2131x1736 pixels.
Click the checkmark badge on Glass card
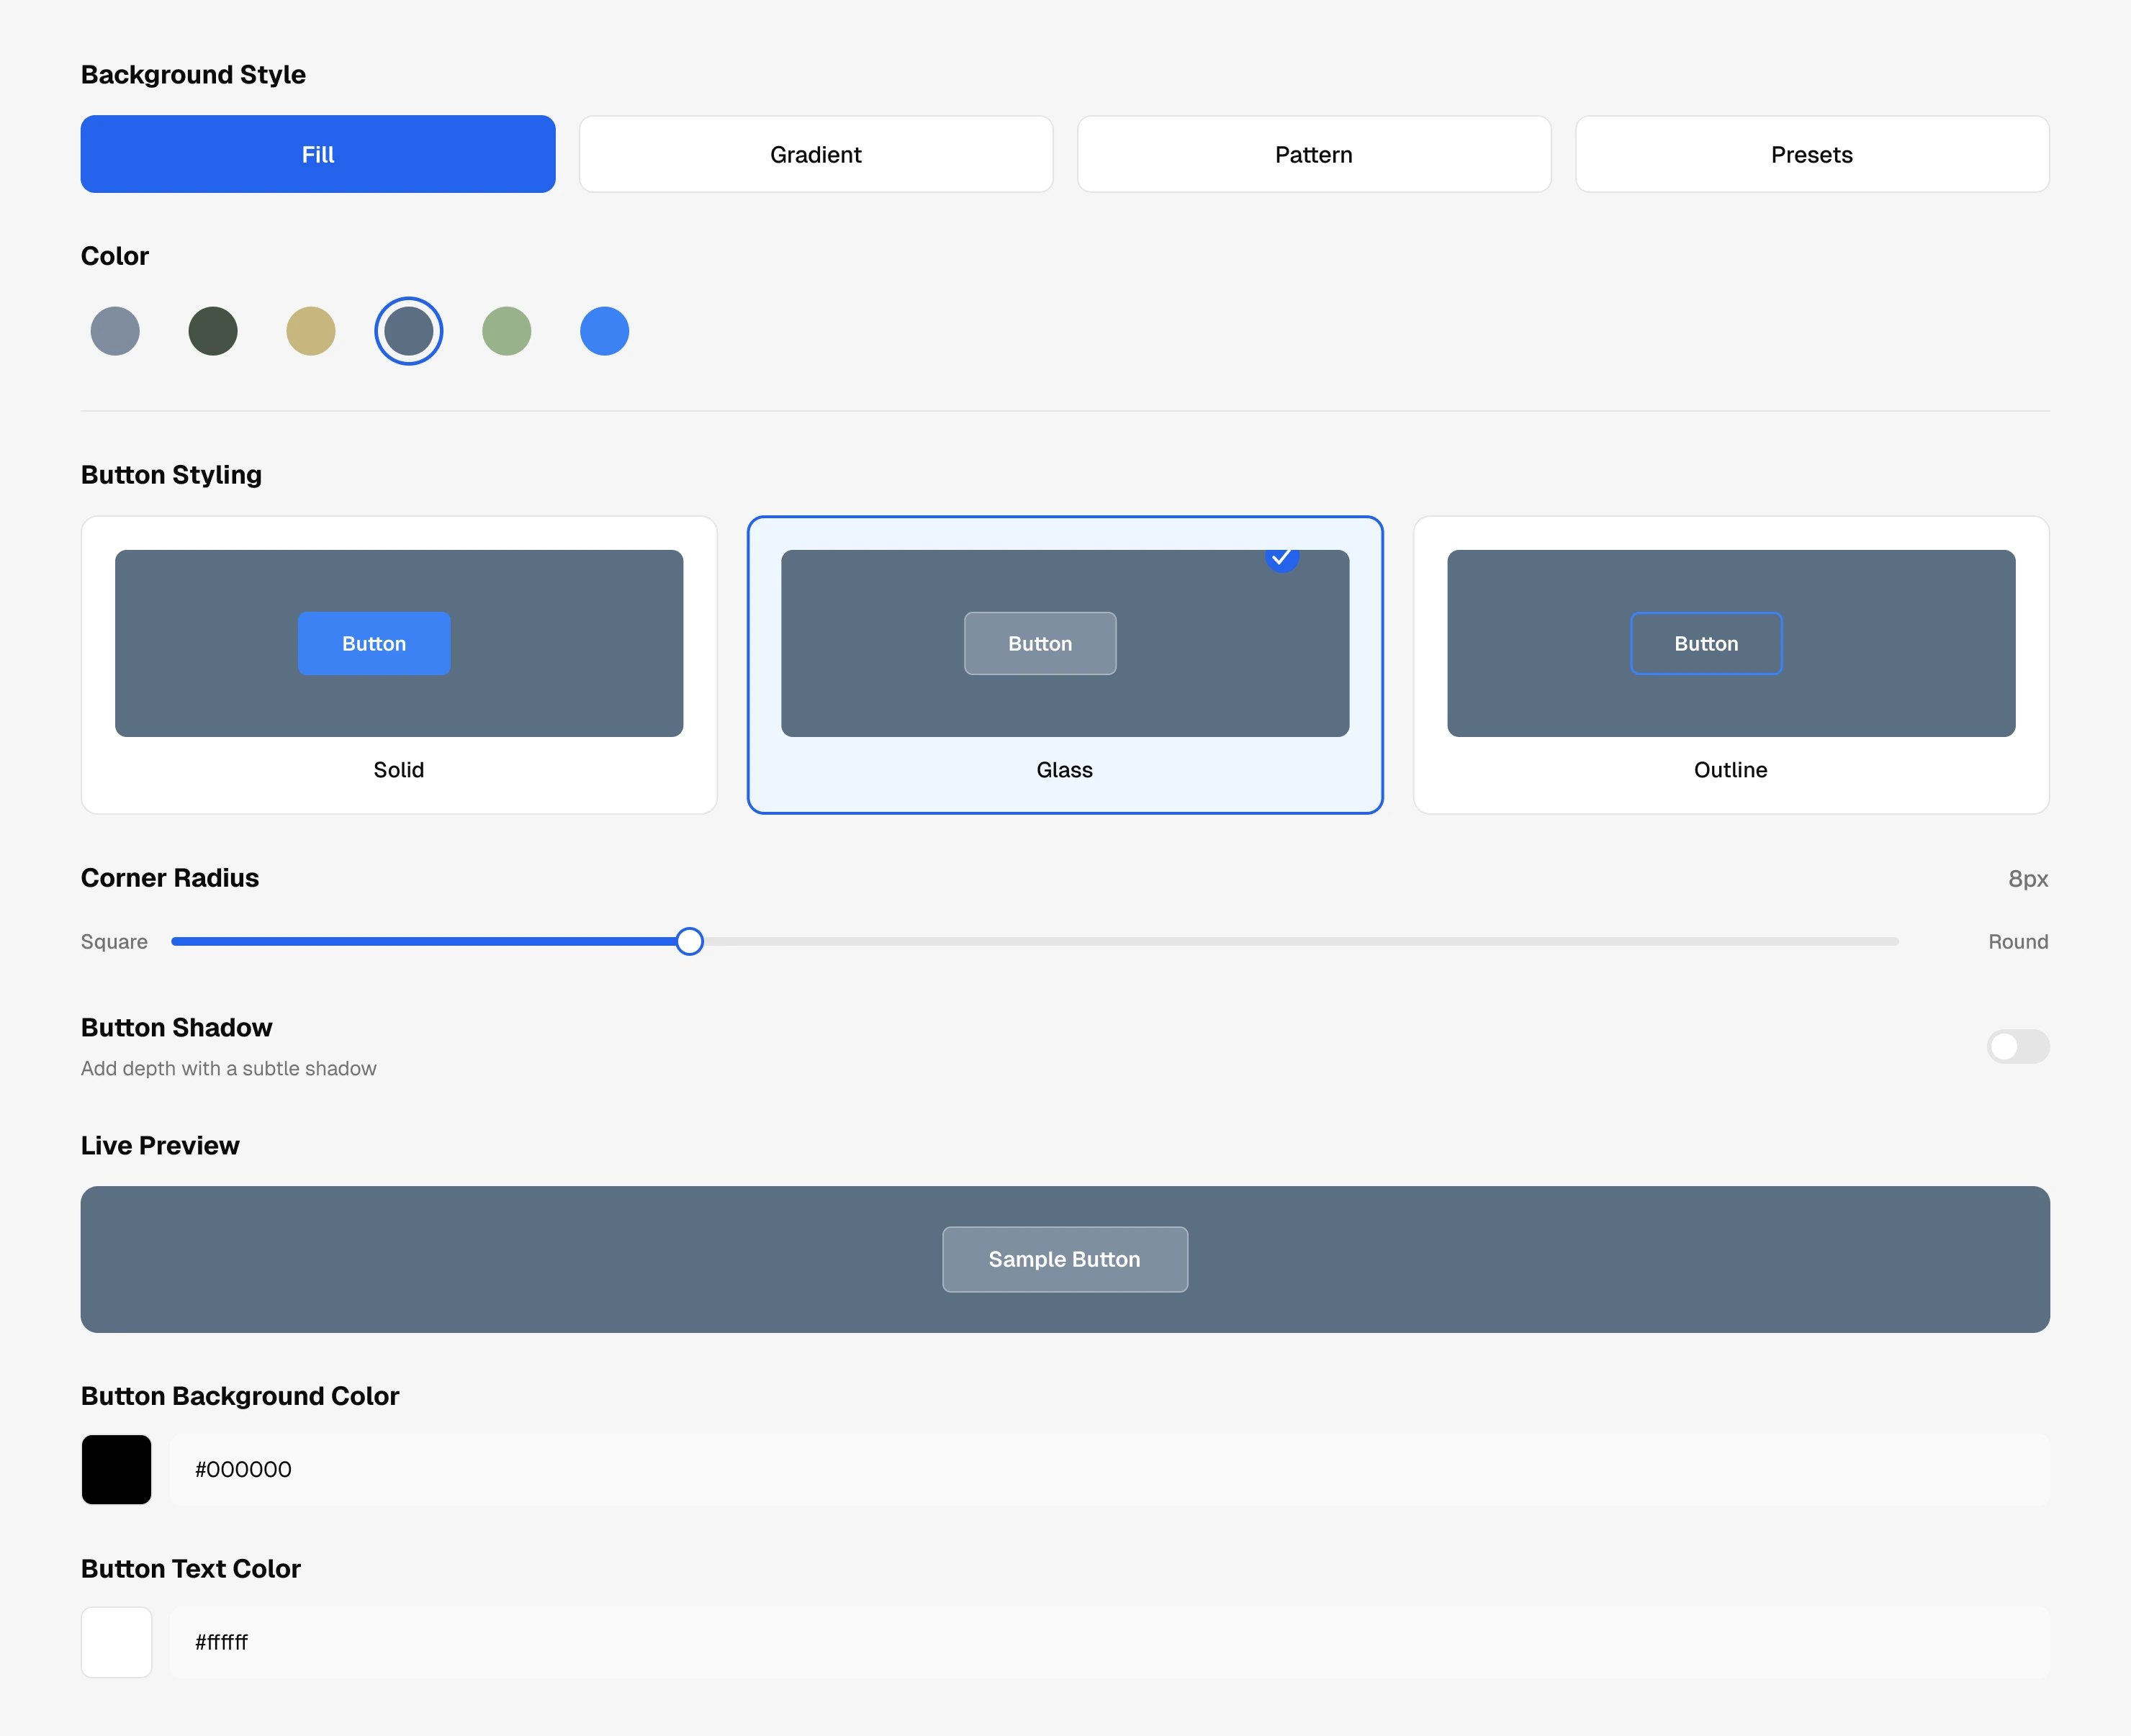(1282, 556)
